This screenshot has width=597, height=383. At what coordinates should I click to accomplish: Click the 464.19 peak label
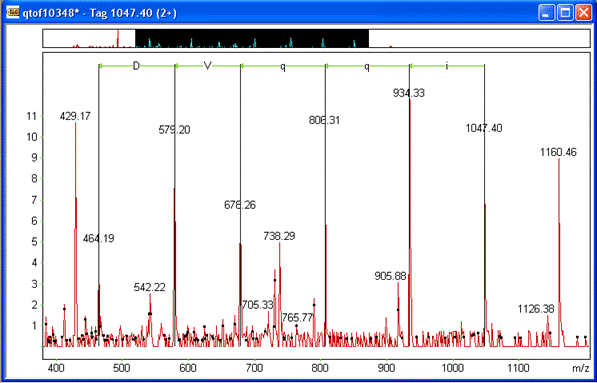pyautogui.click(x=99, y=239)
